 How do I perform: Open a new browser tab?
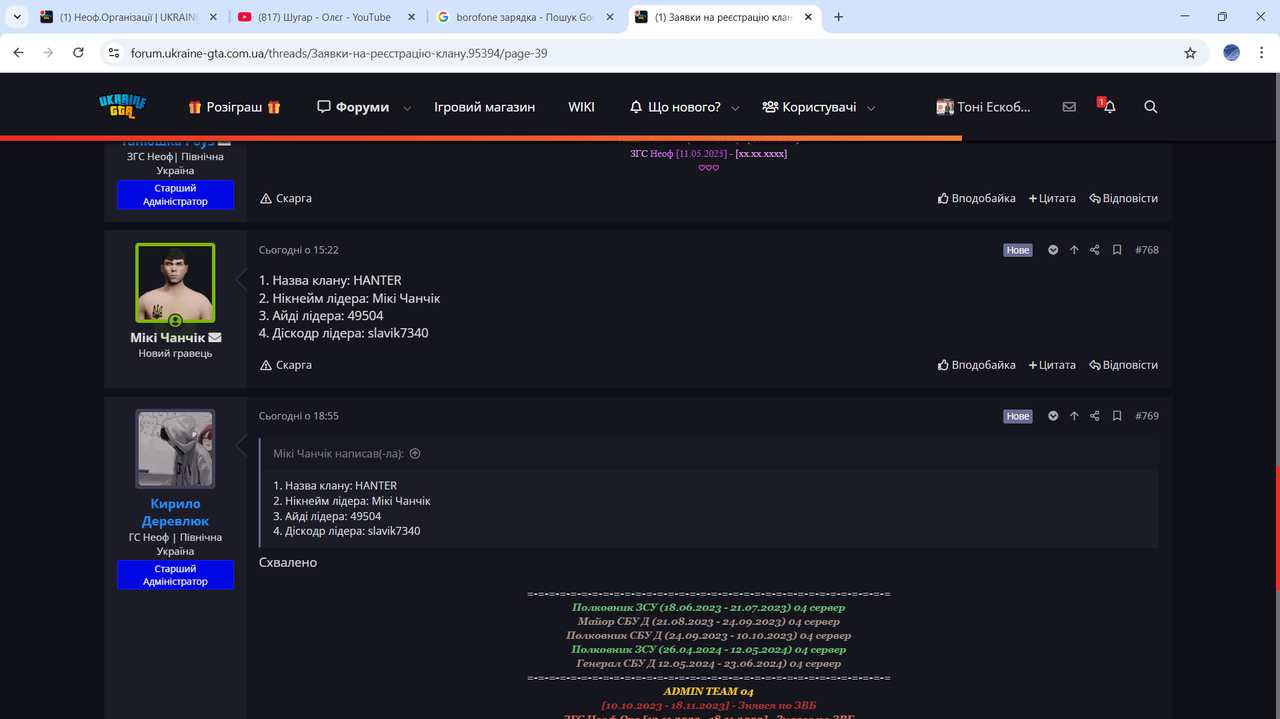pos(838,17)
